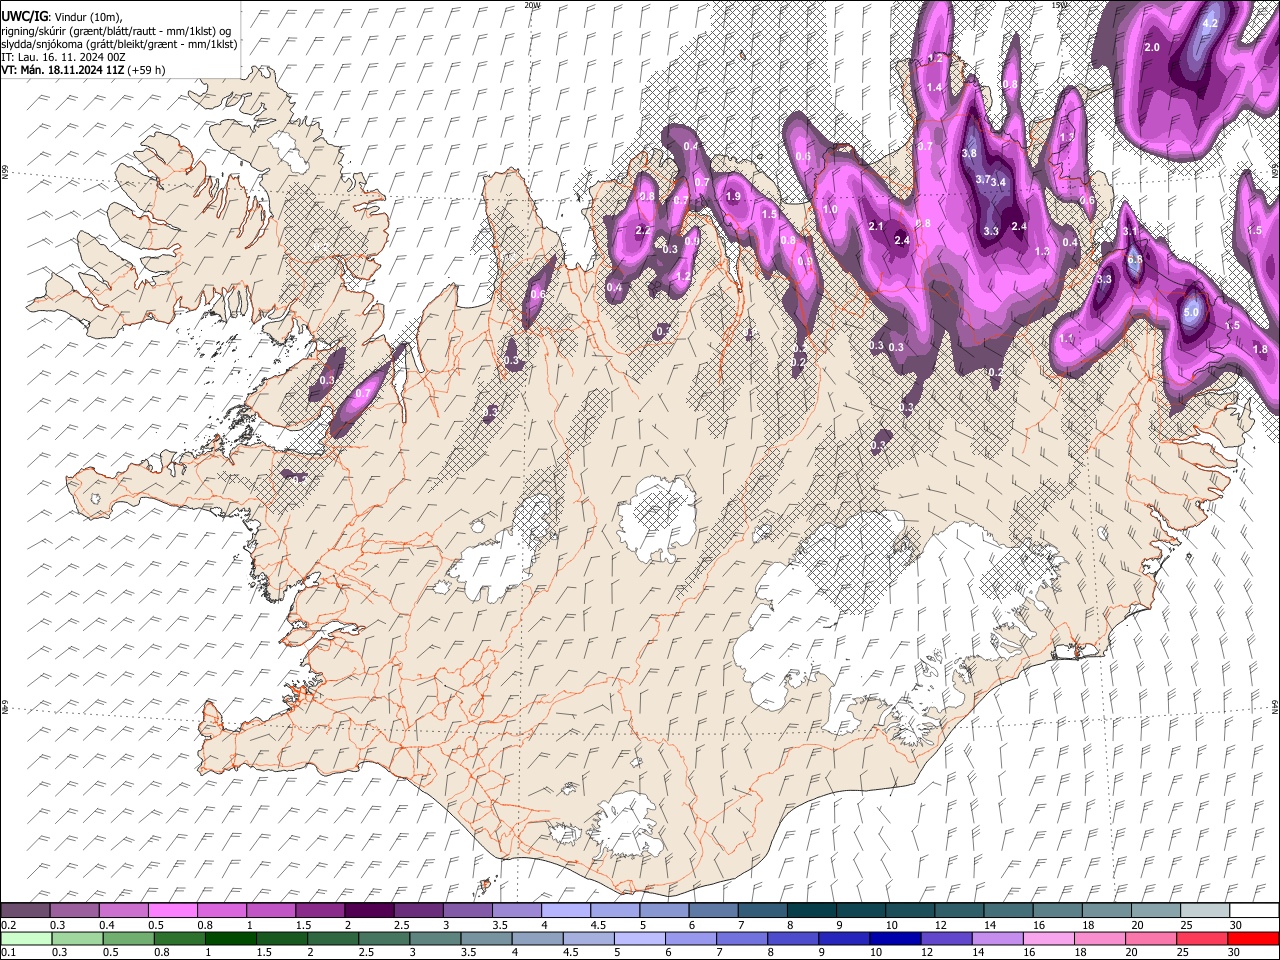Click the 3.1 precipitation value label
This screenshot has width=1280, height=960.
click(1131, 231)
